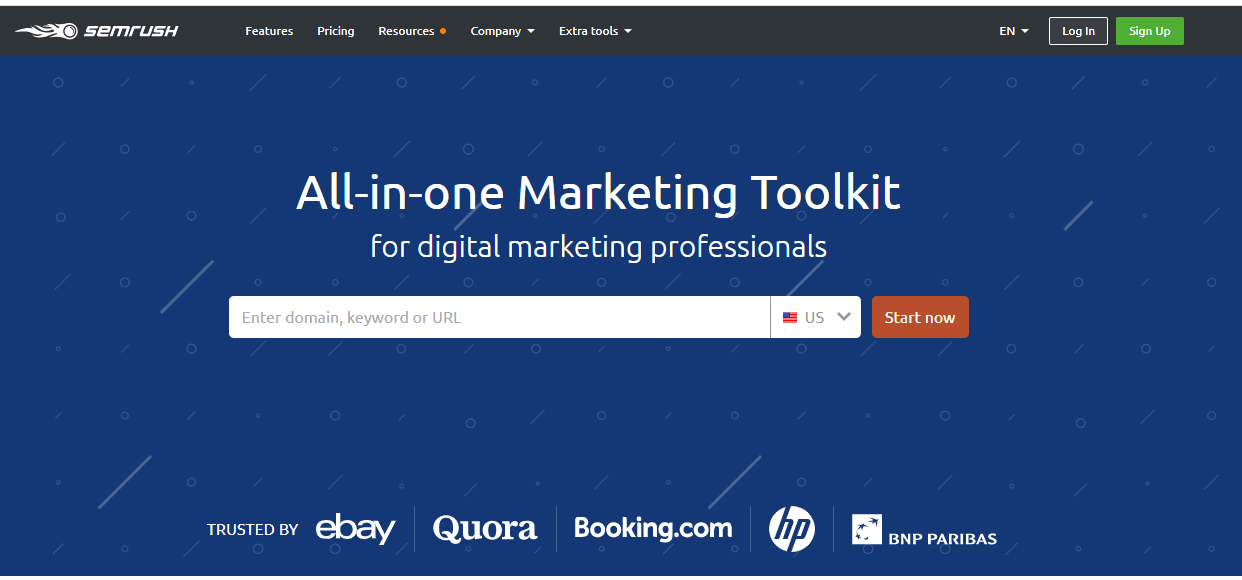Open the EN language selector
Image resolution: width=1242 pixels, height=580 pixels.
tap(1013, 31)
